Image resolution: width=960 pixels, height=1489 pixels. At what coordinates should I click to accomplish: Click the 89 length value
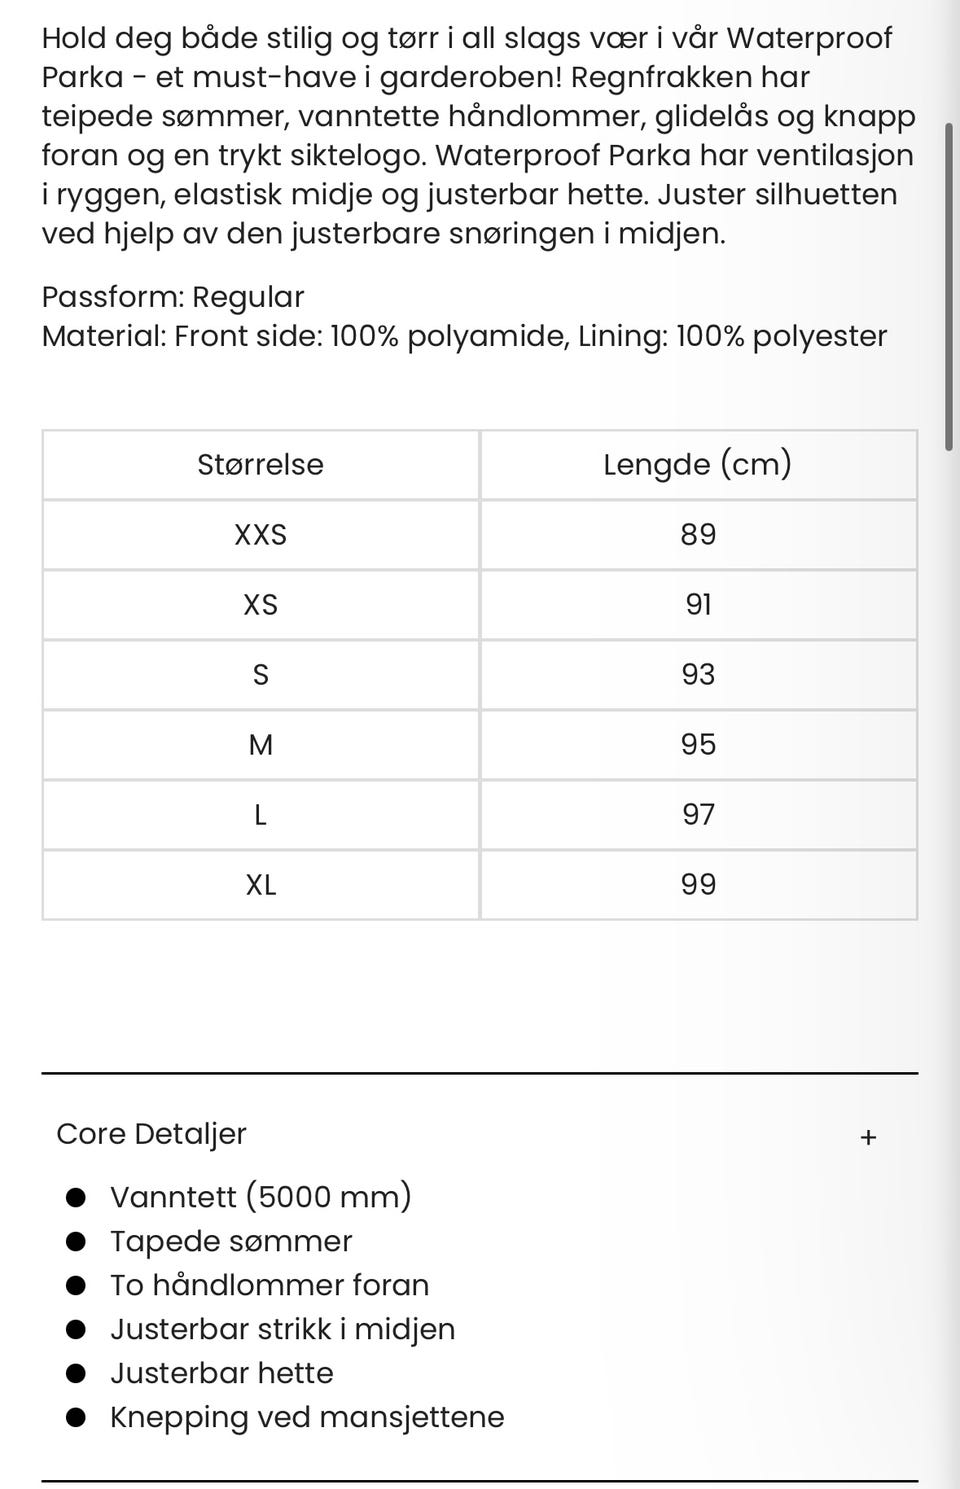698,535
